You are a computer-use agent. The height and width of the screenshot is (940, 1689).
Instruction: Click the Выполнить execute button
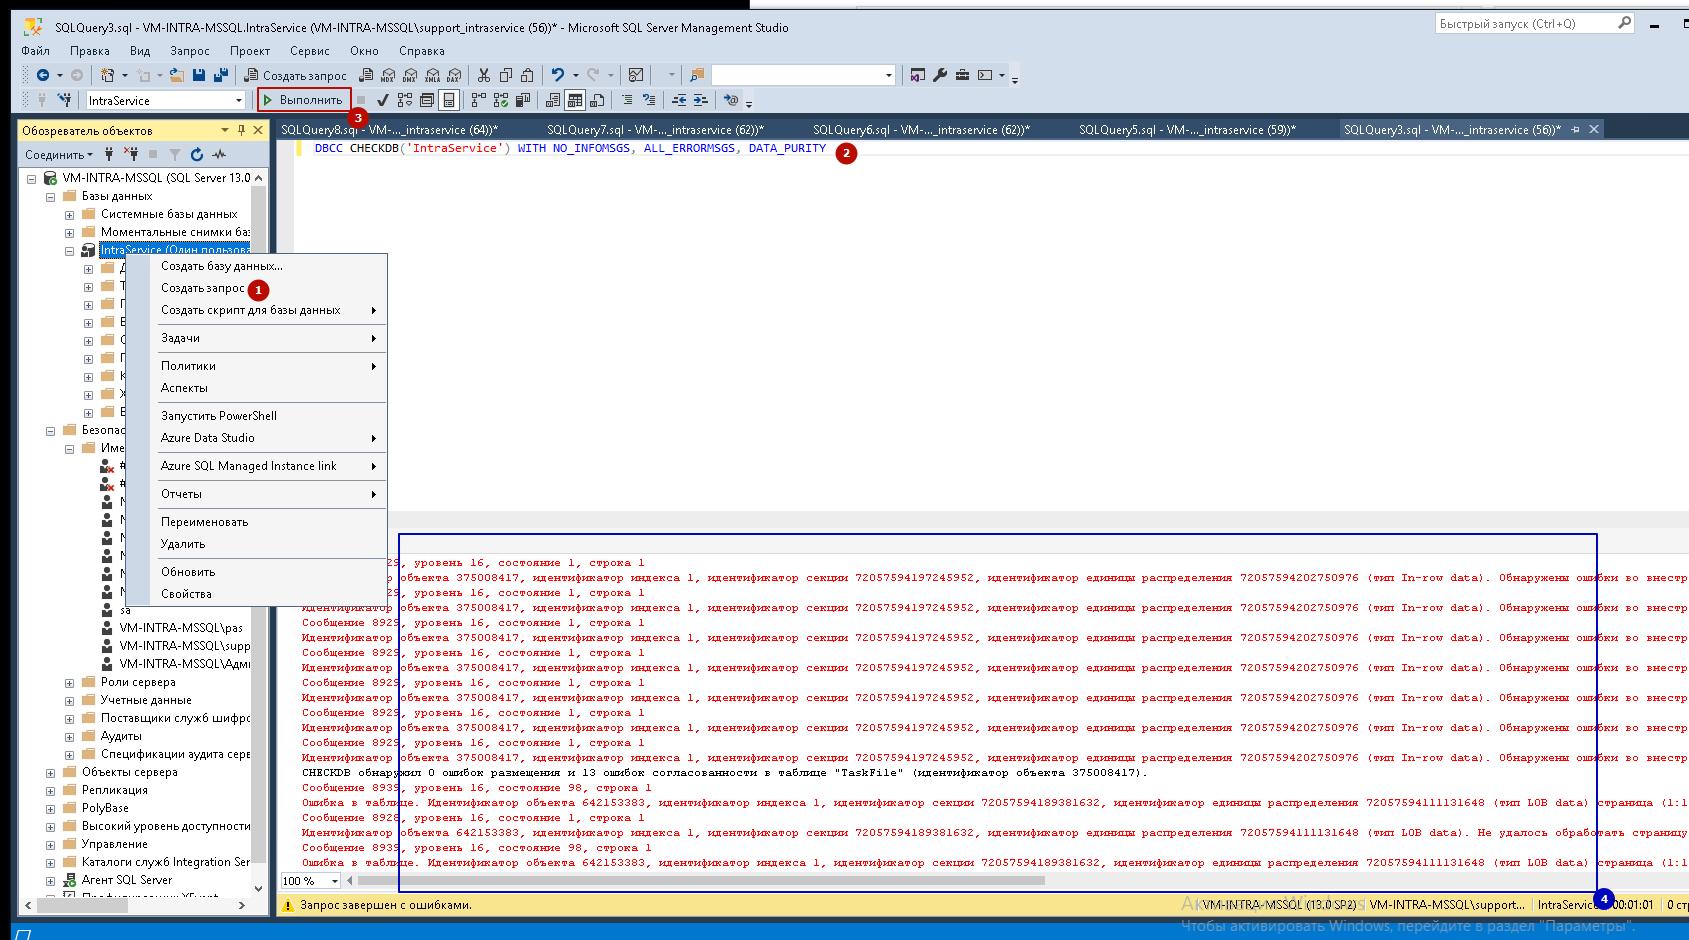click(304, 100)
